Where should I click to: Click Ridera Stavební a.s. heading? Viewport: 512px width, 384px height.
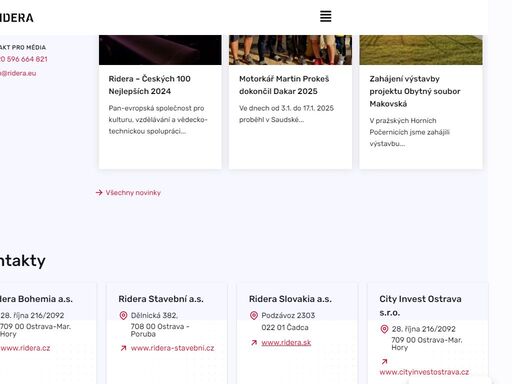(161, 299)
